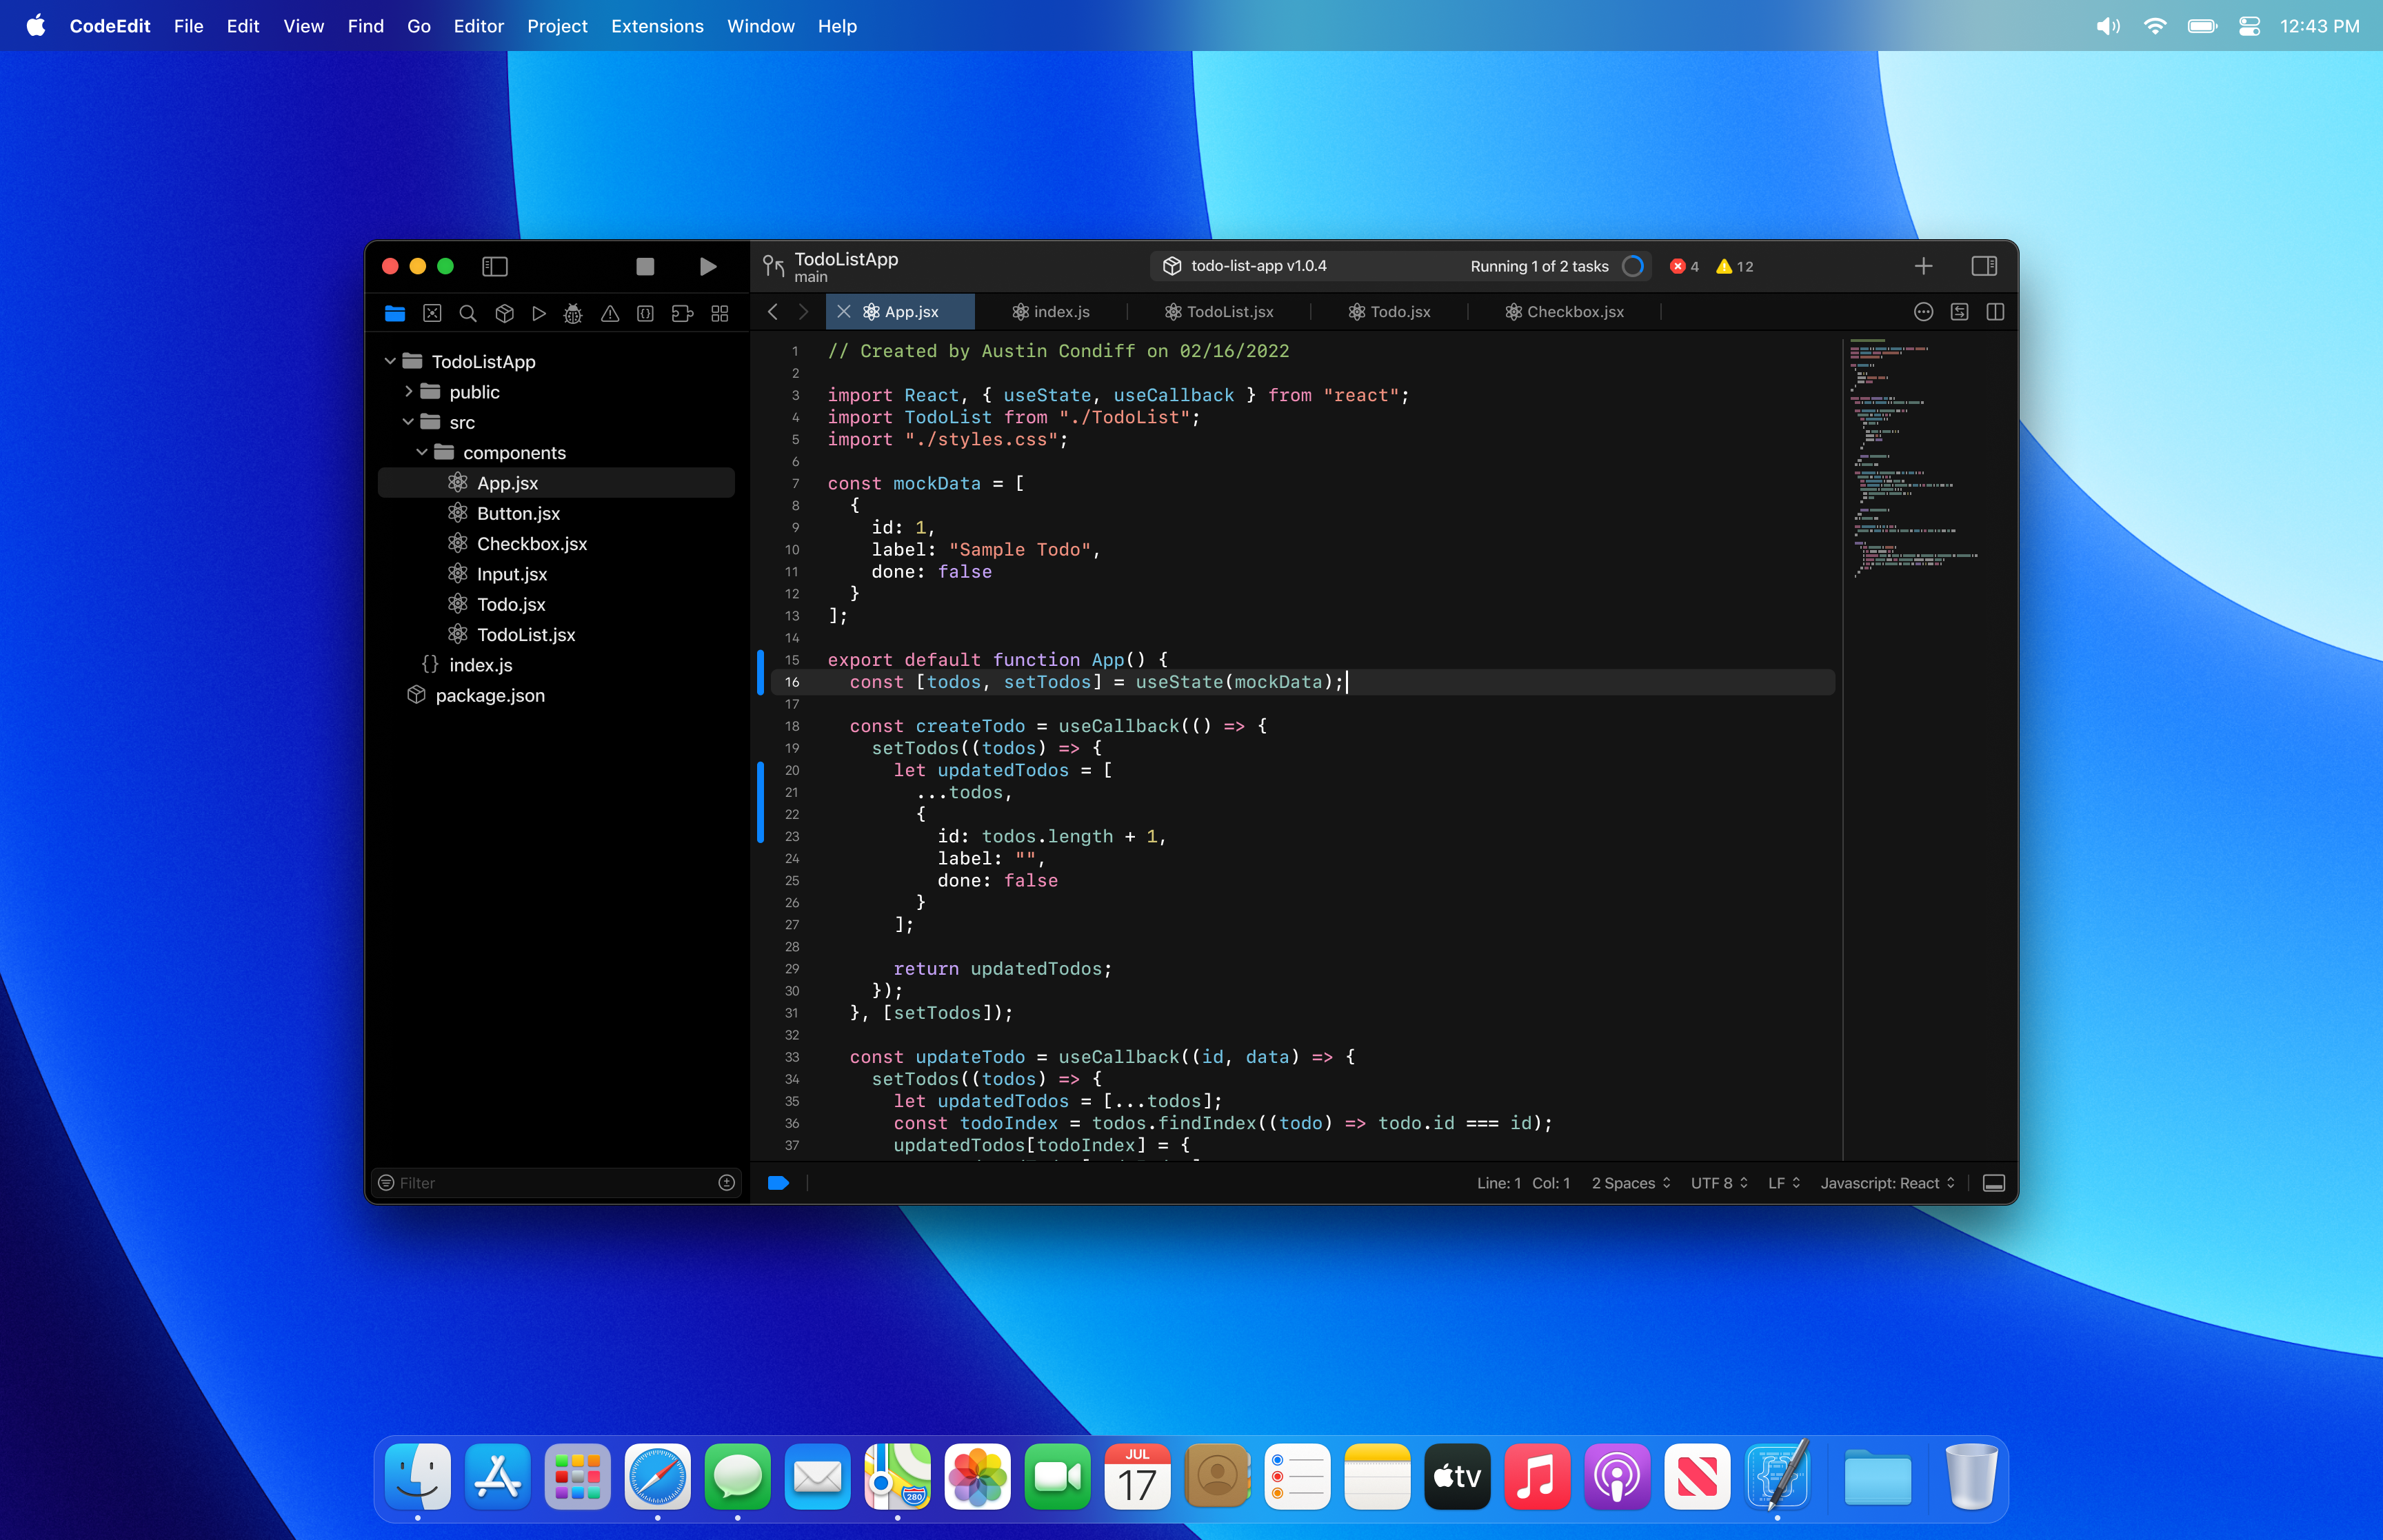Open the source control navigator icon

click(432, 313)
